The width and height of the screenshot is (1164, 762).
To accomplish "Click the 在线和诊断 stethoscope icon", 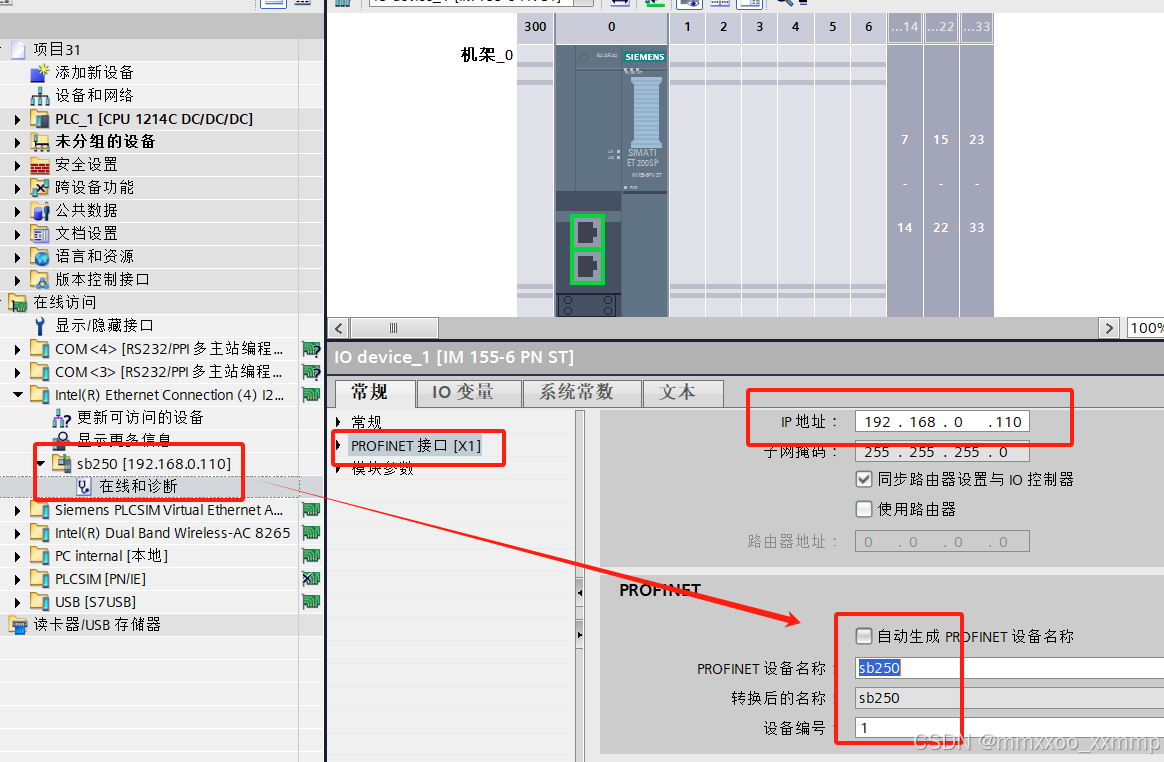I will pyautogui.click(x=84, y=487).
